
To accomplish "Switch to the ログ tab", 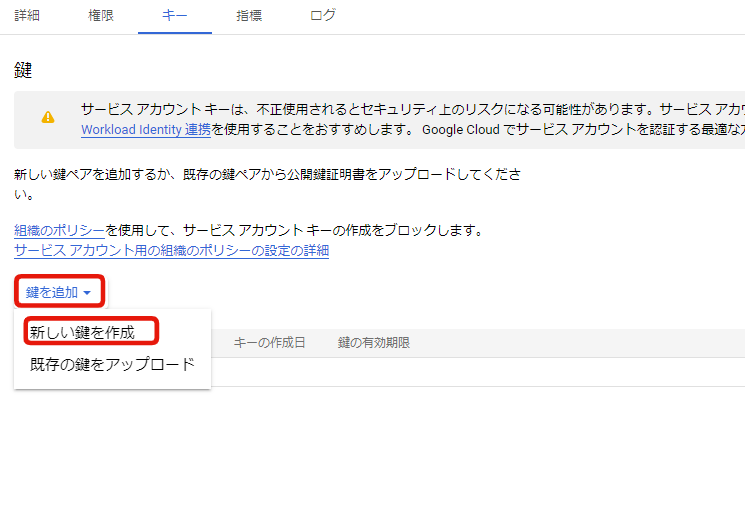I will point(323,16).
